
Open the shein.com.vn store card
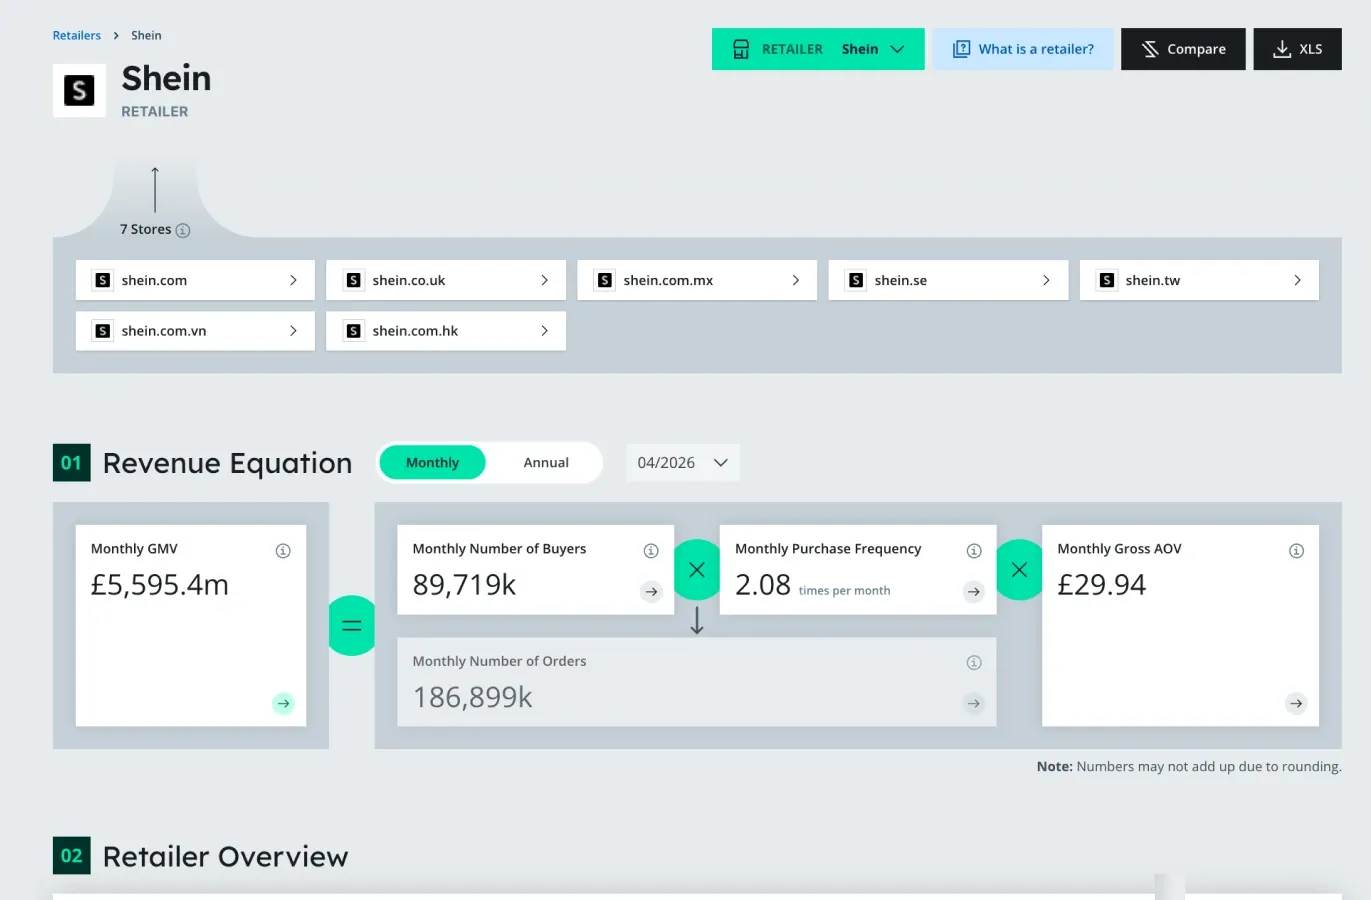pos(195,331)
